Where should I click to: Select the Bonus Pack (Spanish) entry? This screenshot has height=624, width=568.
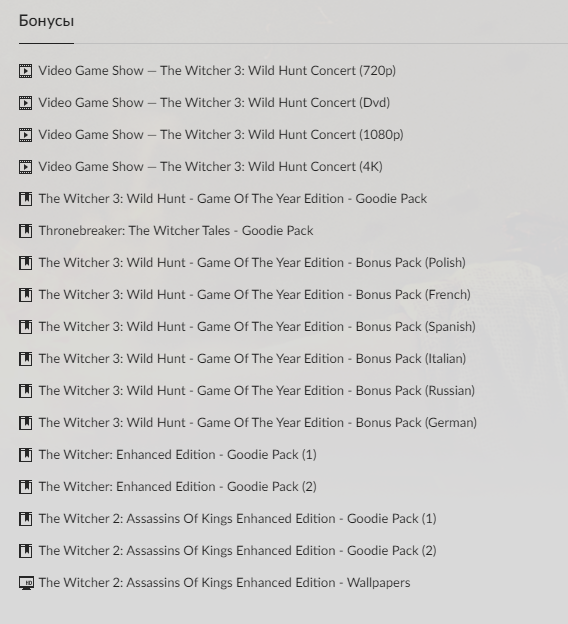pos(257,326)
